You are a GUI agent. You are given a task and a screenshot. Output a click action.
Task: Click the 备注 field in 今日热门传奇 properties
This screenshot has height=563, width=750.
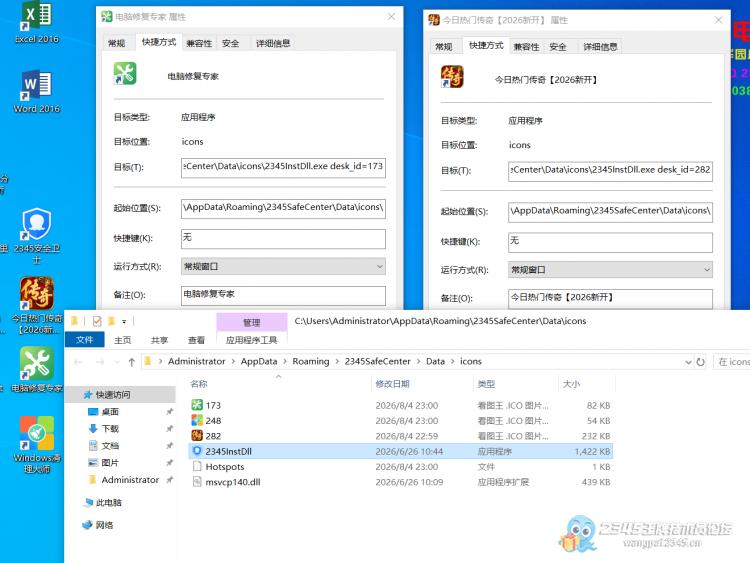pos(610,299)
